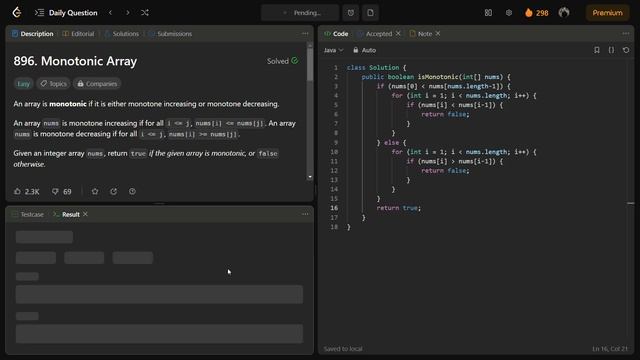Open the feedback help circle icon
The image size is (640, 360).
pos(132,191)
